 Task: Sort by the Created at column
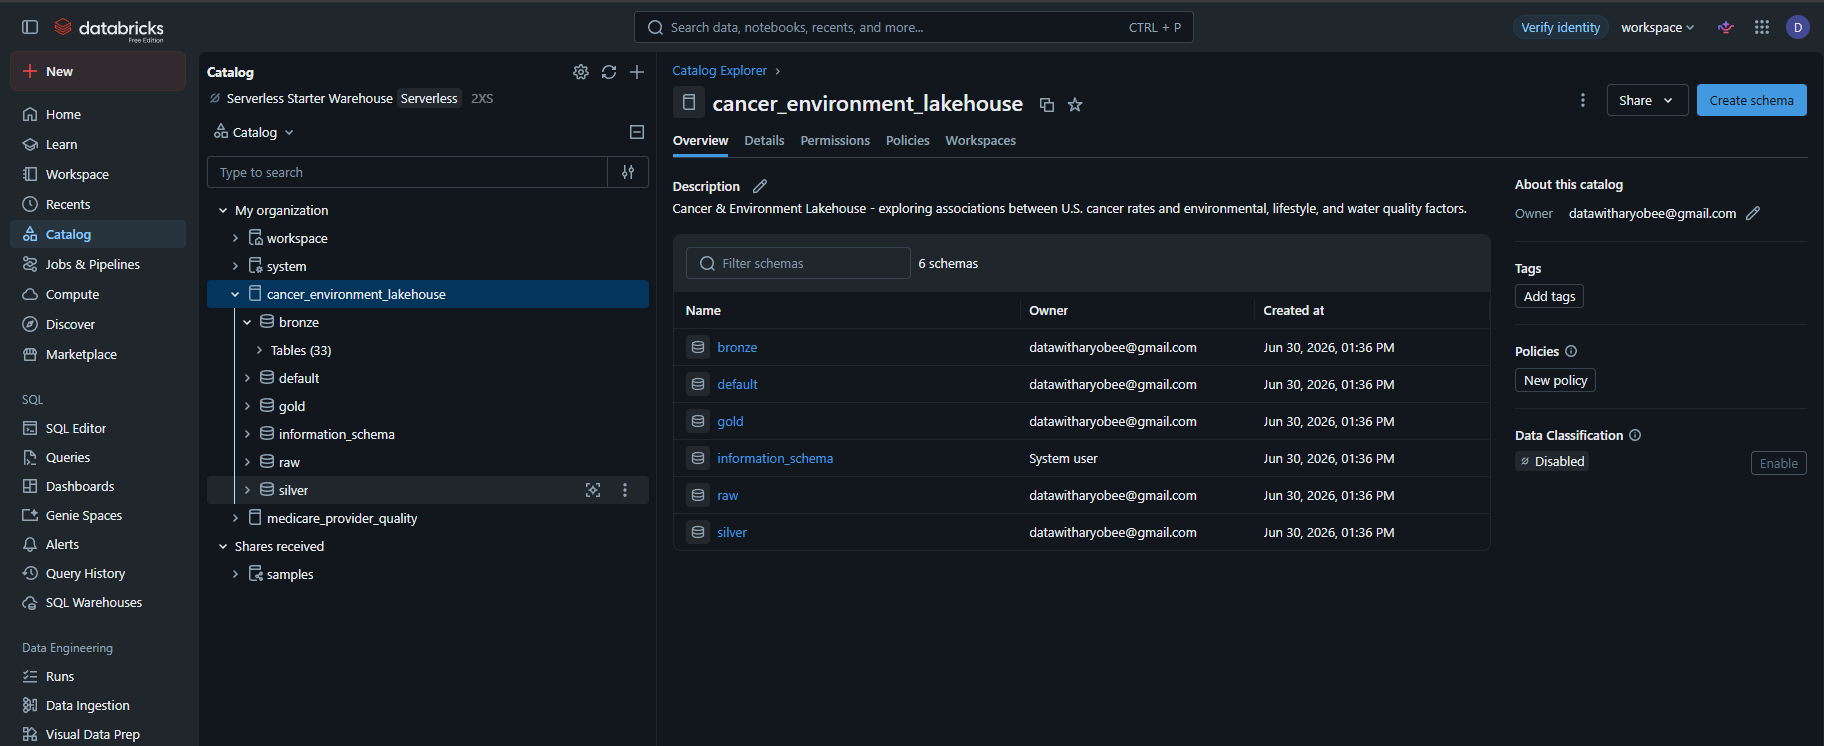pos(1293,311)
